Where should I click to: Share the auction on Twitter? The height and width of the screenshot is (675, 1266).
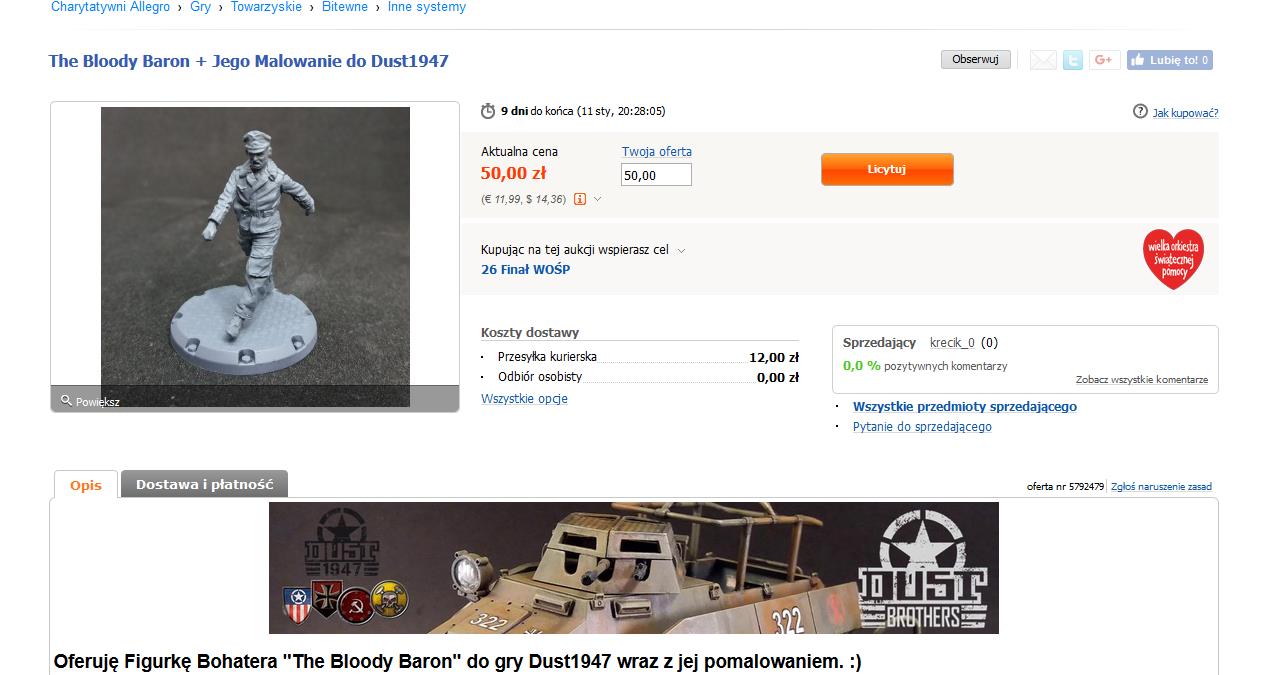pyautogui.click(x=1073, y=60)
